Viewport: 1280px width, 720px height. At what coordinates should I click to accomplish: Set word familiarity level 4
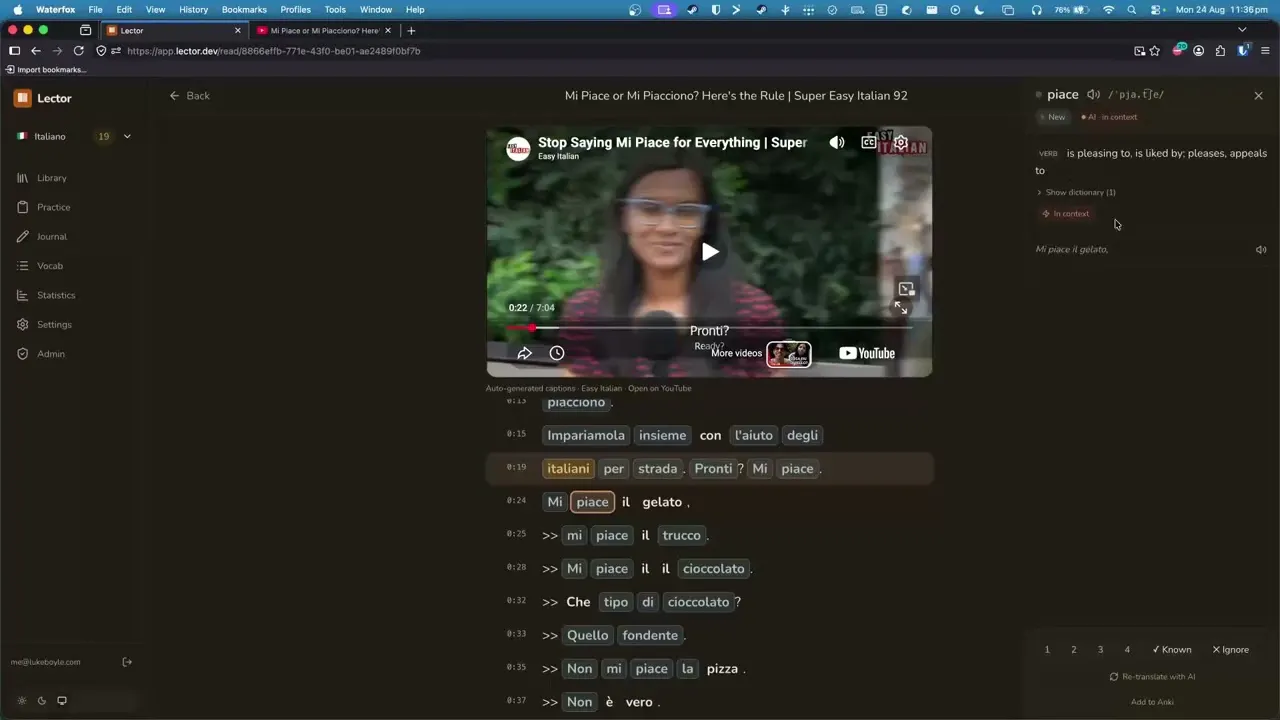click(x=1127, y=650)
